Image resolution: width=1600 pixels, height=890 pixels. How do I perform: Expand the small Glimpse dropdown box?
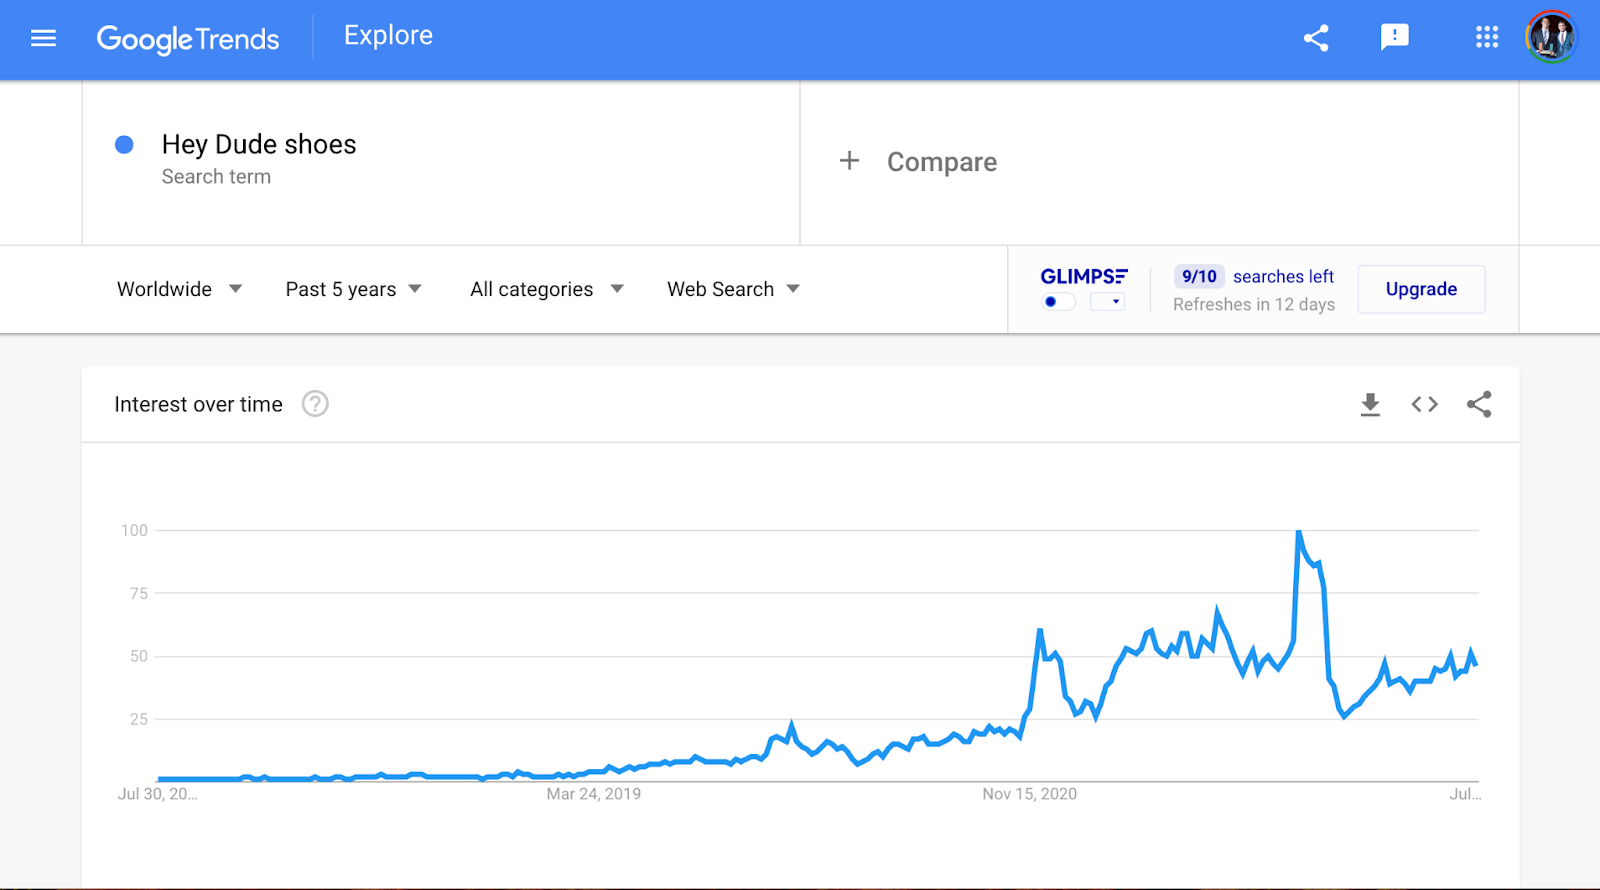(1107, 302)
